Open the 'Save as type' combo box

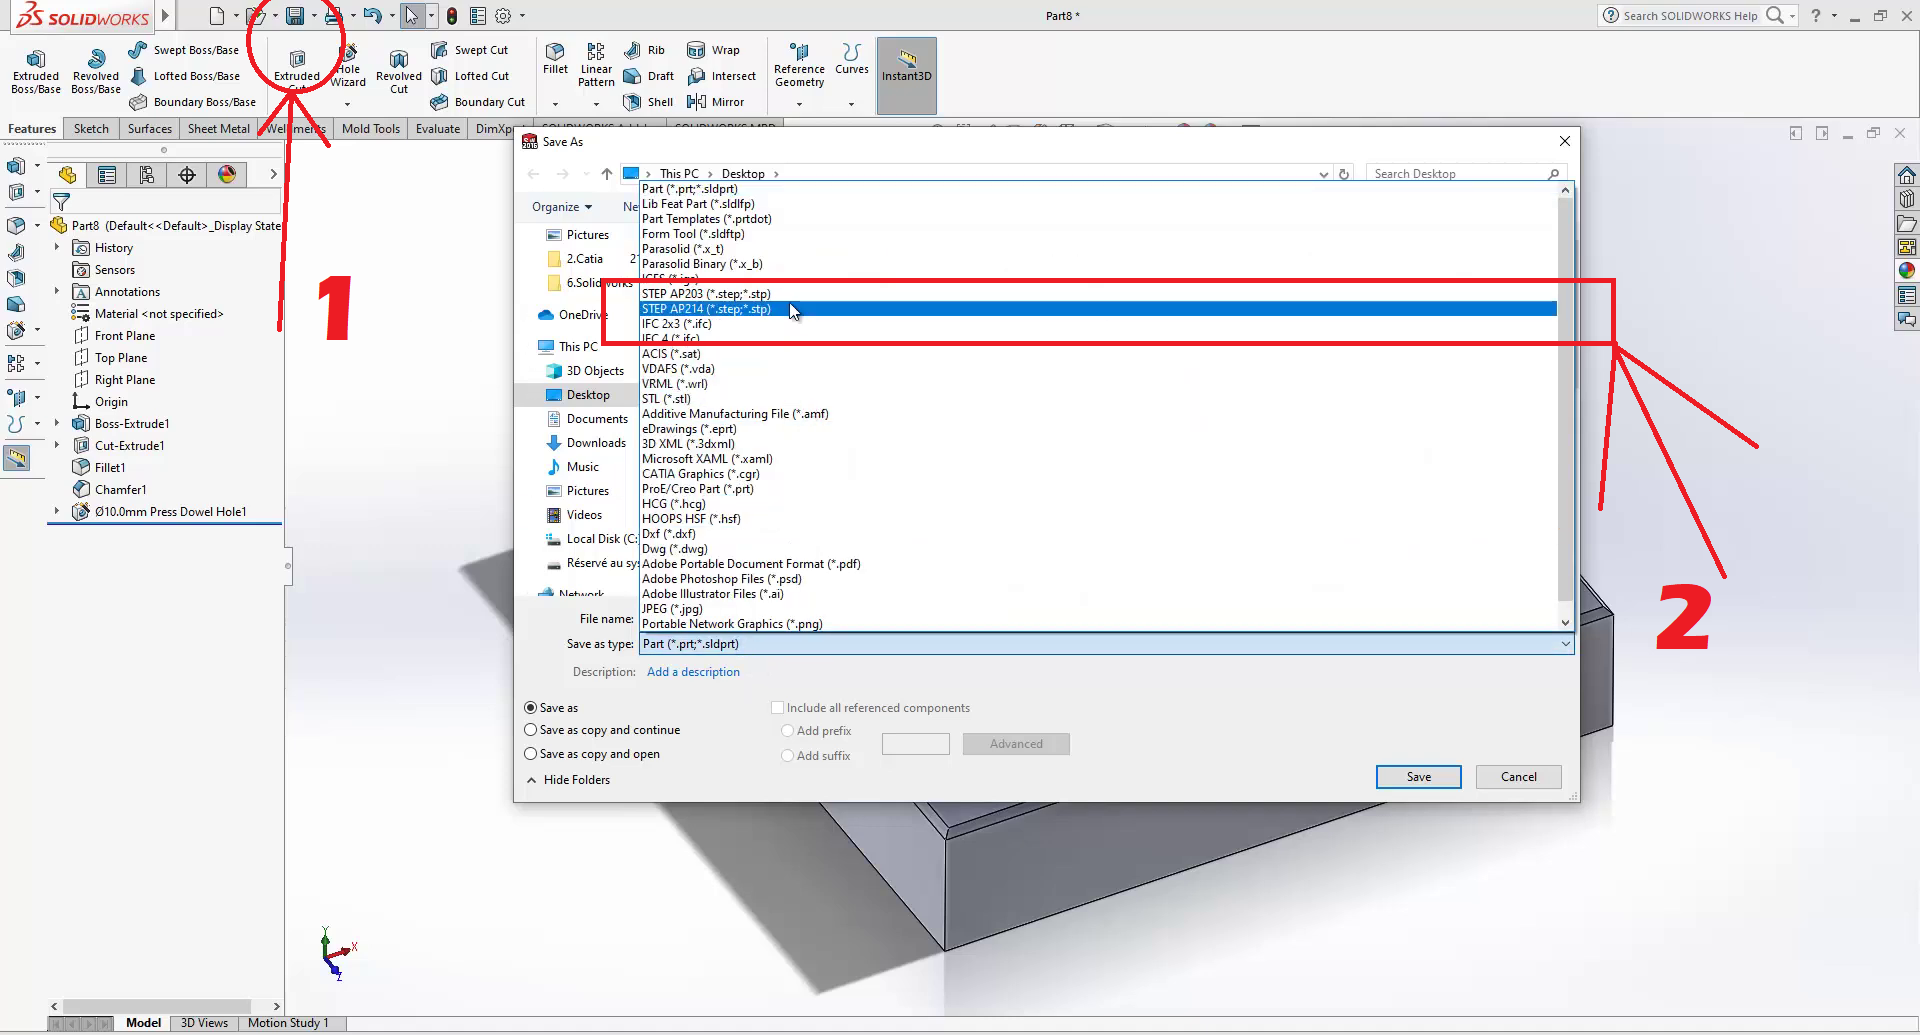click(x=1106, y=644)
